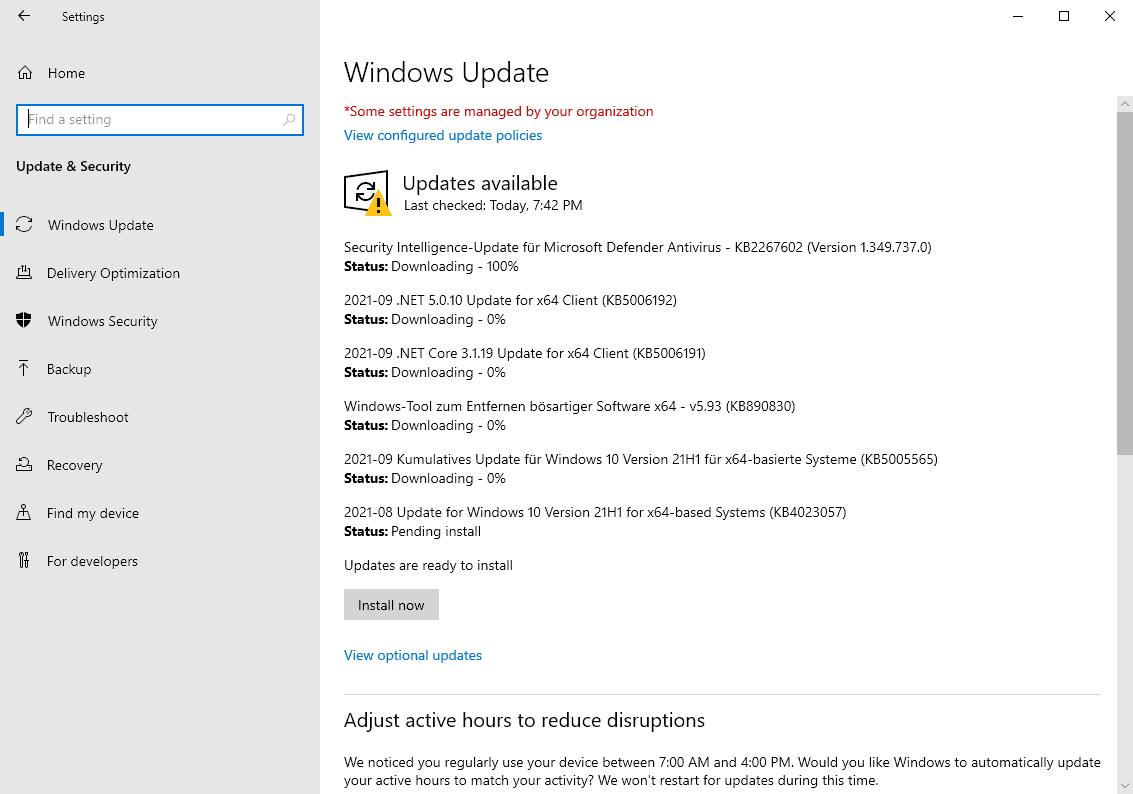Click the .NET Core 3.1.19 KB5006191 entry
This screenshot has width=1133, height=794.
pos(525,353)
